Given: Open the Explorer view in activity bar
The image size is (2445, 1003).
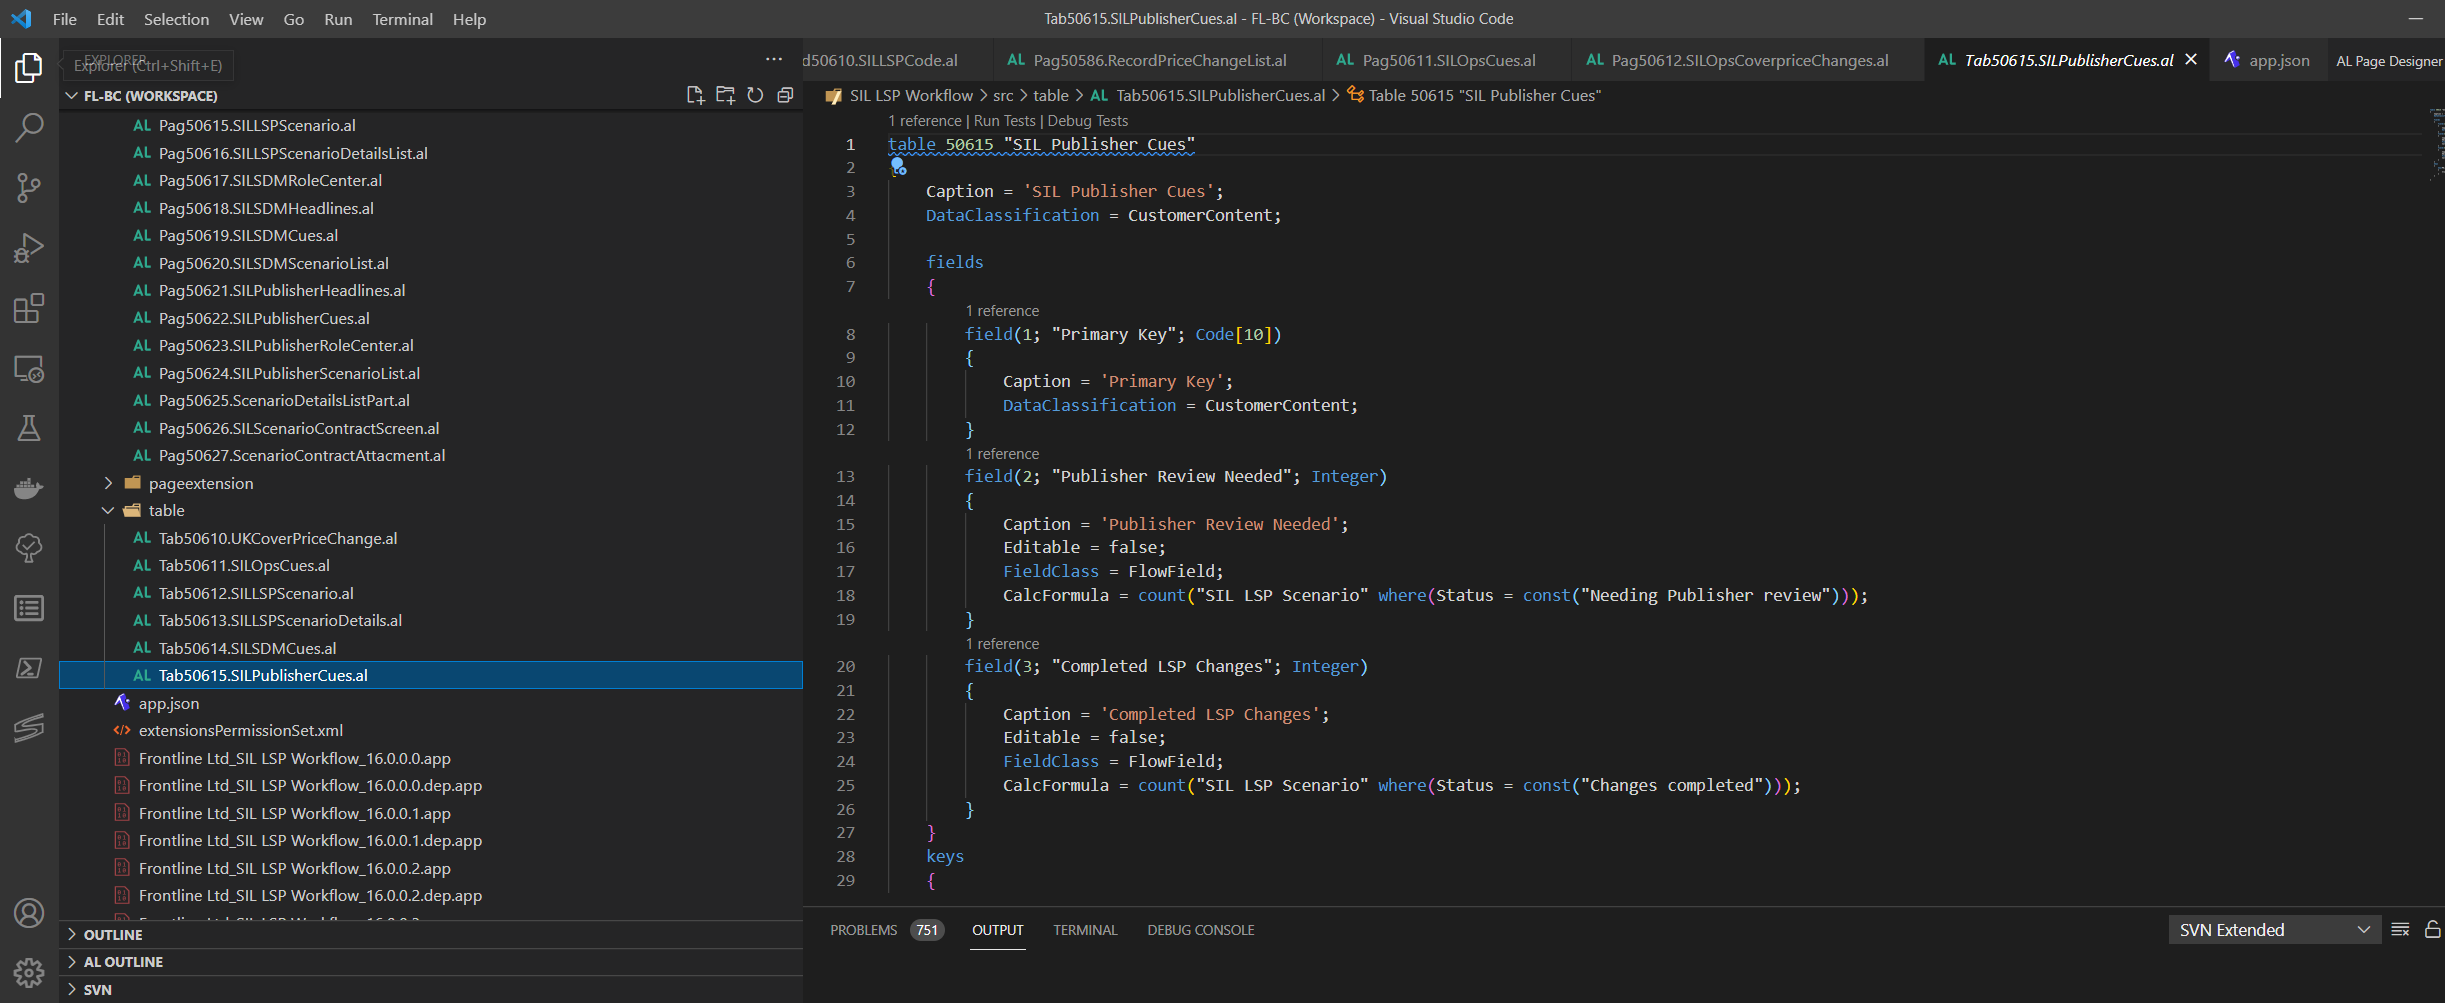Looking at the screenshot, I should coord(29,68).
